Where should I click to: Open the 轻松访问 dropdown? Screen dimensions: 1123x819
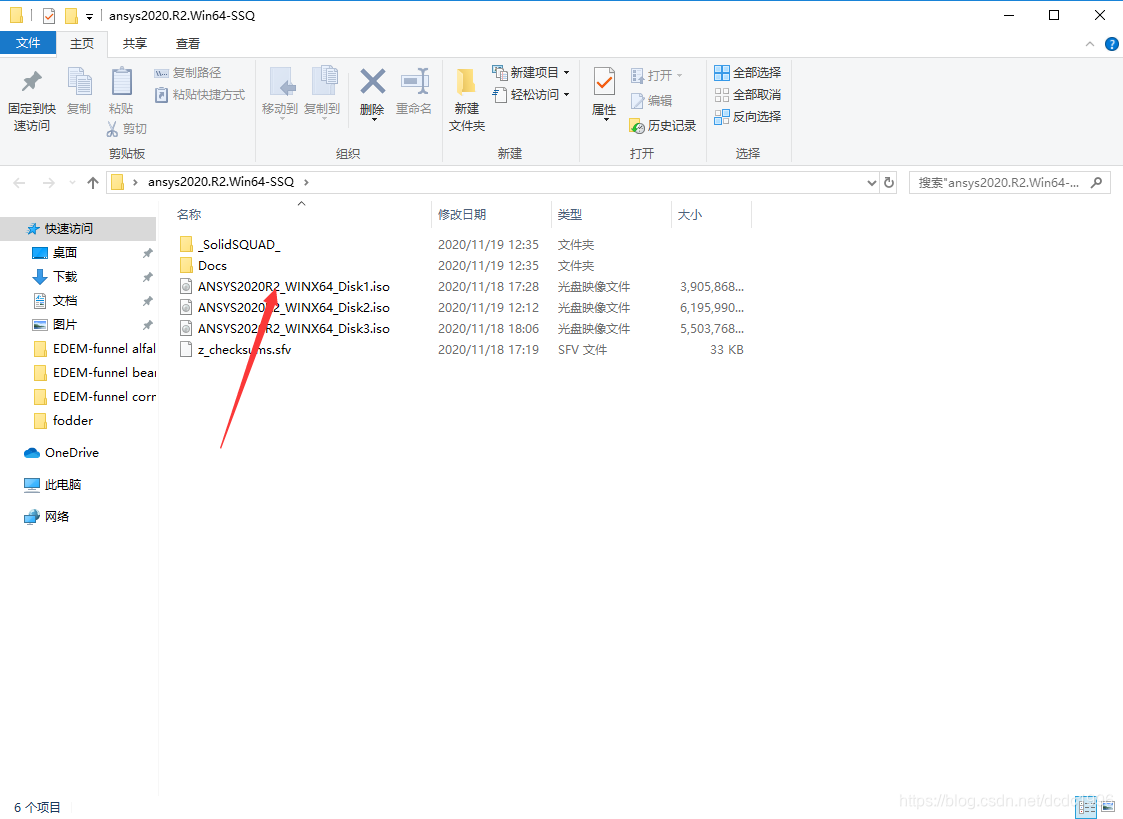click(x=531, y=94)
